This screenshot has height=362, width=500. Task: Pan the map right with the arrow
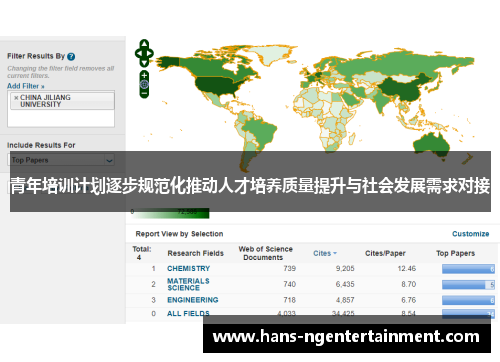click(x=150, y=53)
